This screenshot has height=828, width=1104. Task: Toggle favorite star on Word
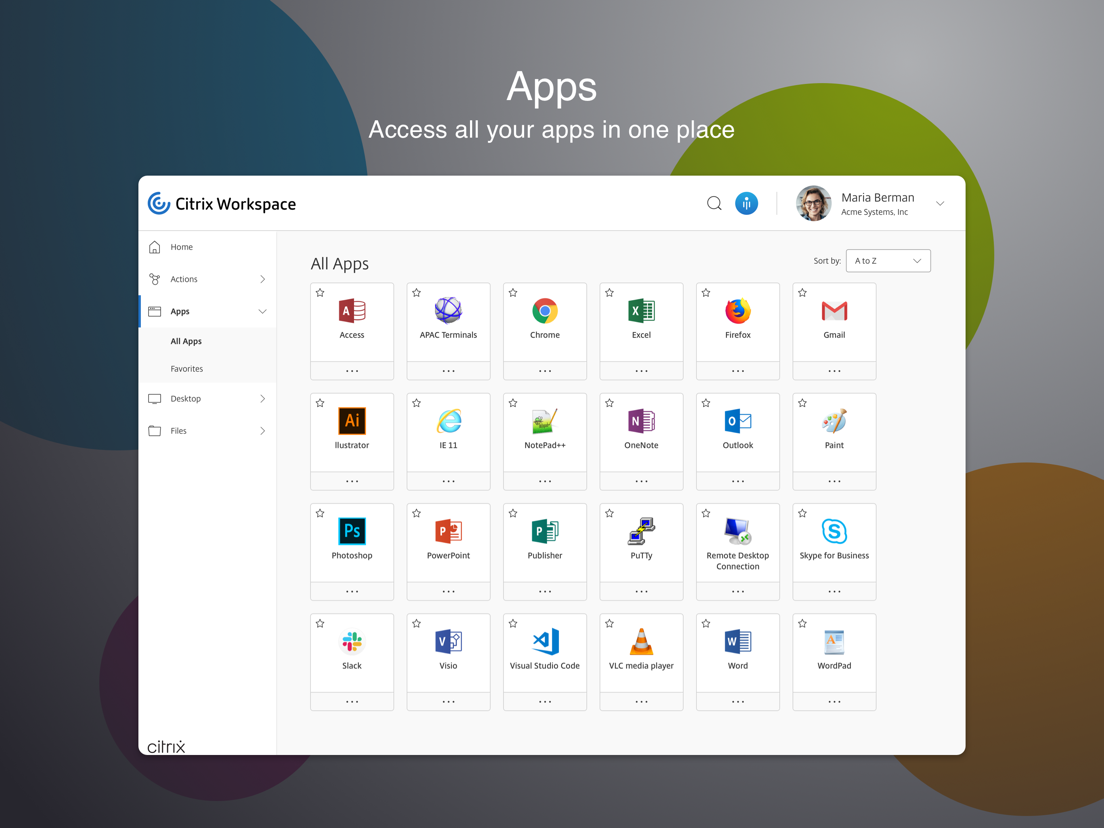(x=706, y=624)
